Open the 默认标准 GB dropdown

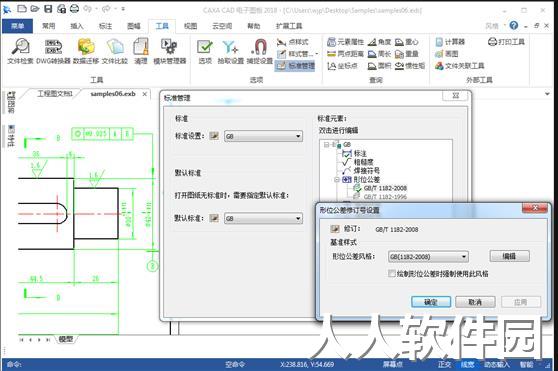[263, 218]
